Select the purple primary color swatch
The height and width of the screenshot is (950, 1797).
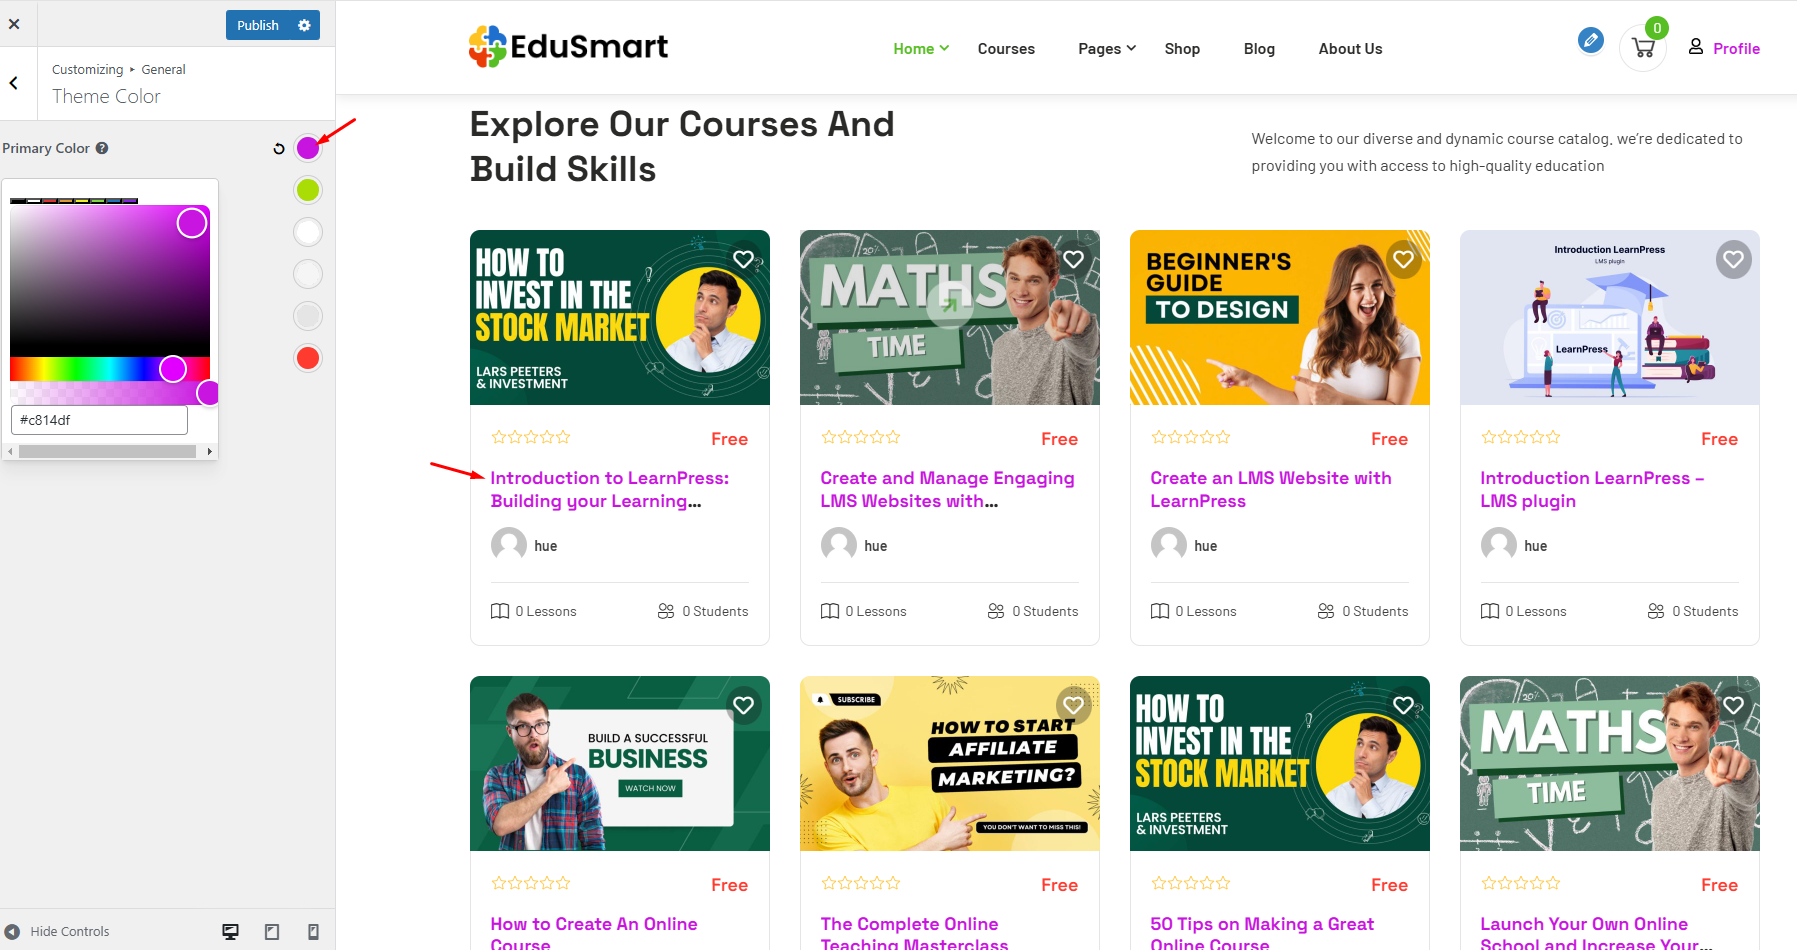tap(308, 148)
